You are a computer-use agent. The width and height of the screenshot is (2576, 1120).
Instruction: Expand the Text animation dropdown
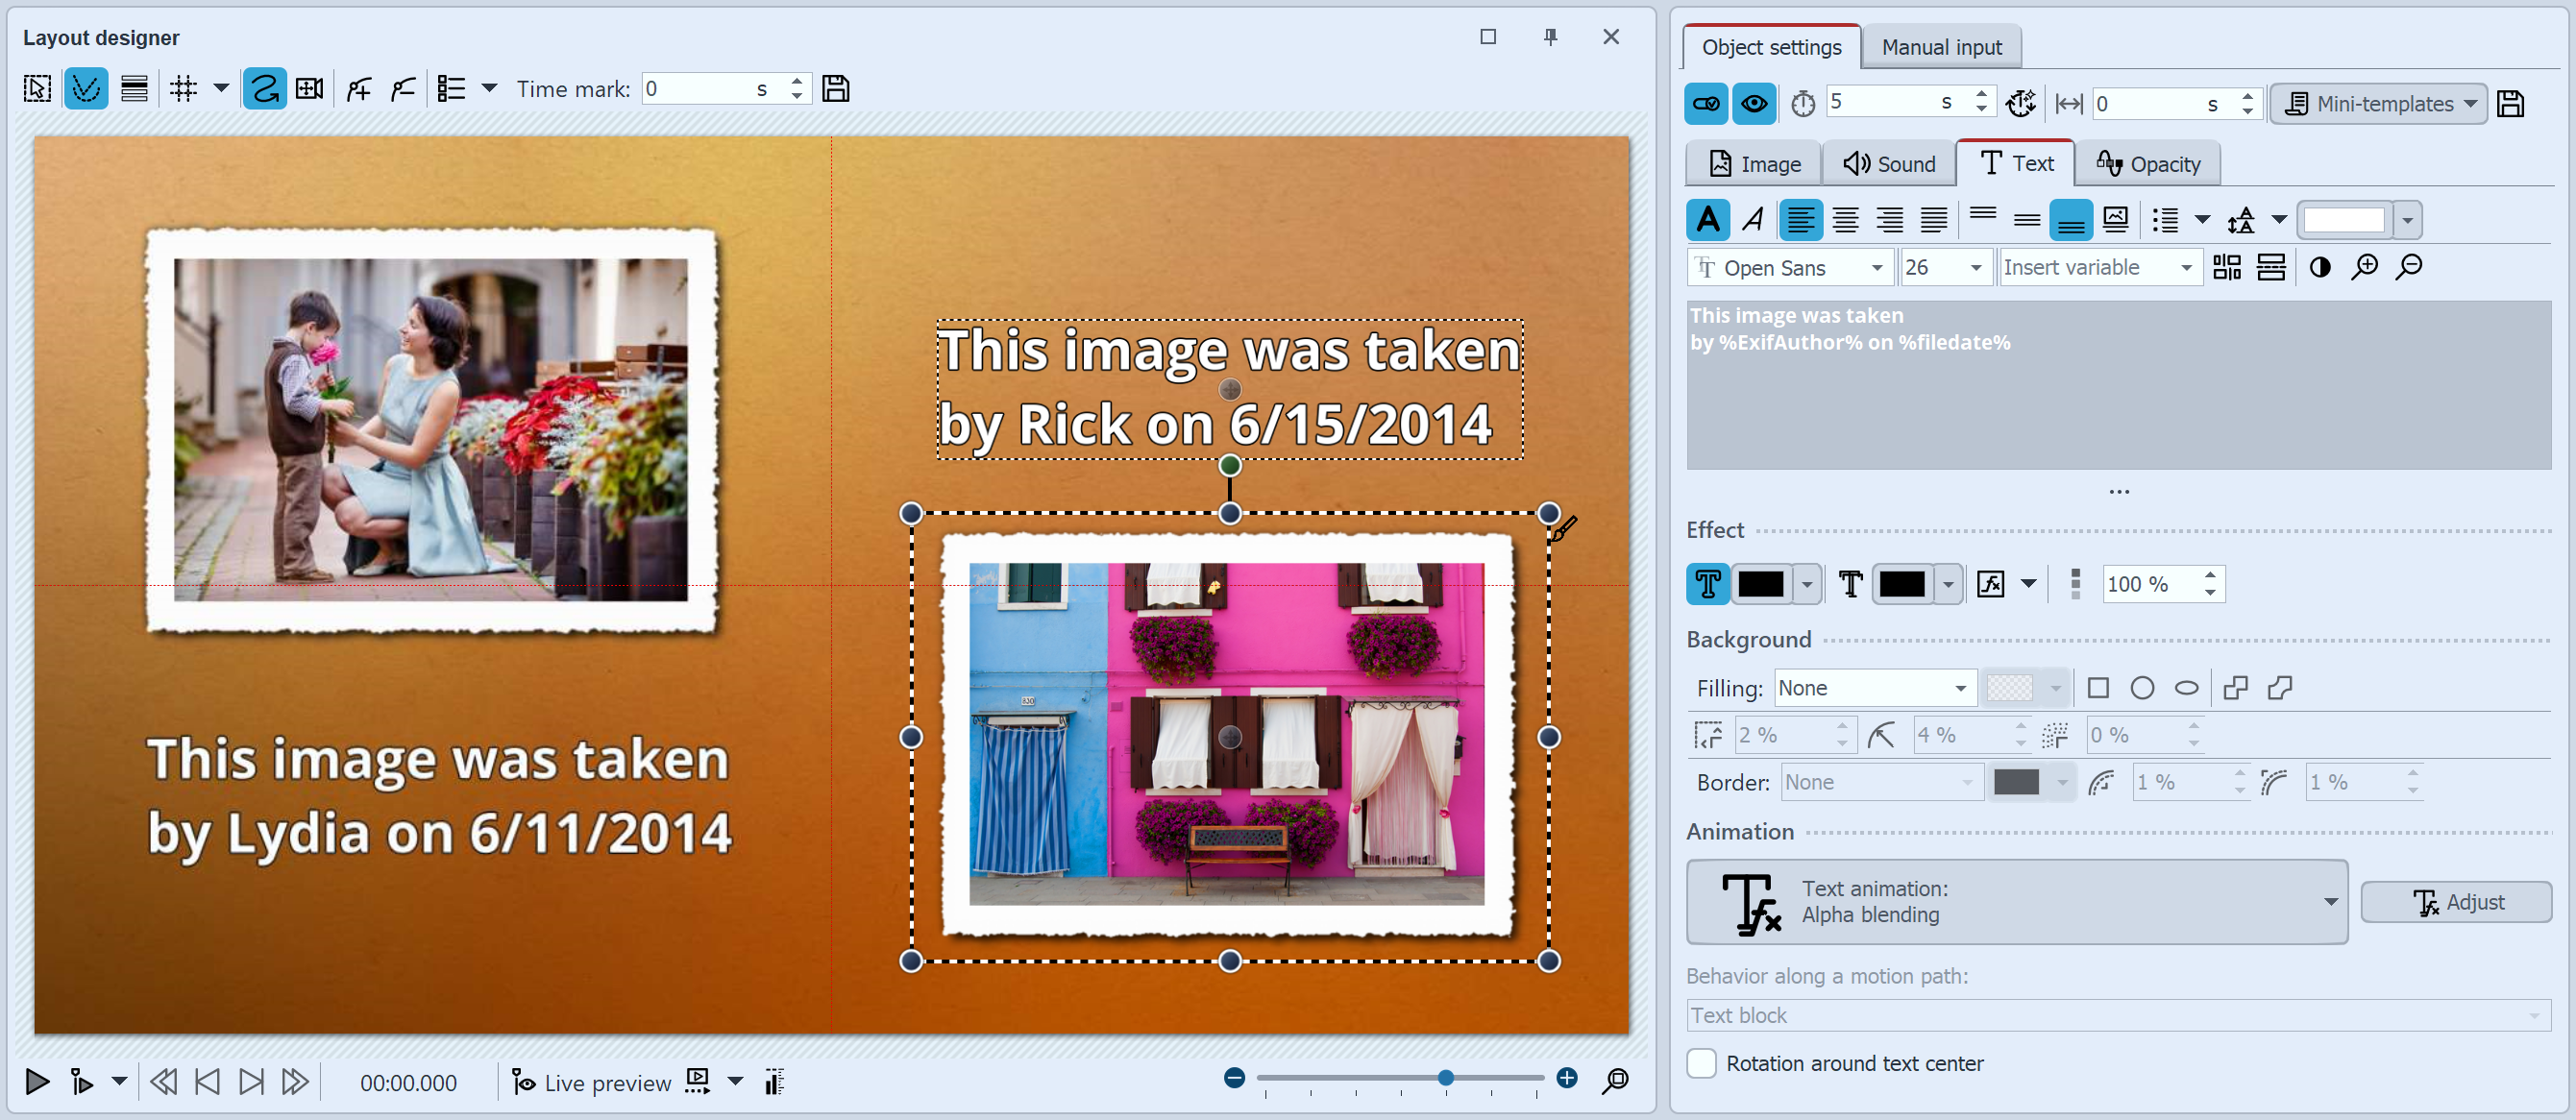tap(2333, 900)
